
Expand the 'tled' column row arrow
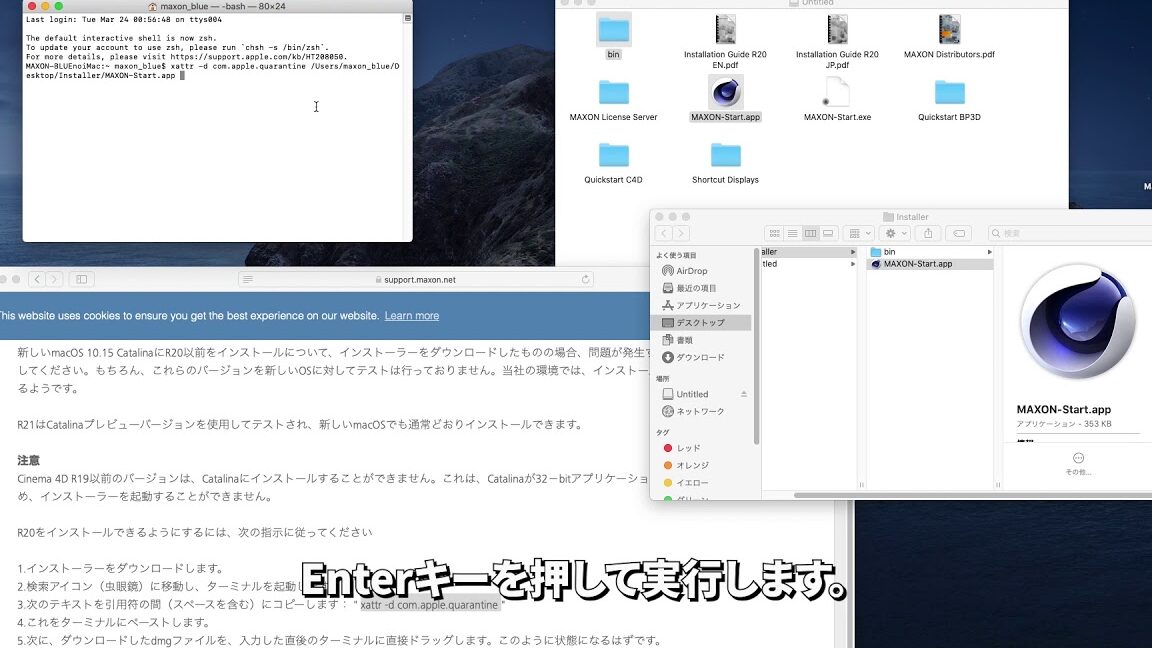tap(852, 264)
